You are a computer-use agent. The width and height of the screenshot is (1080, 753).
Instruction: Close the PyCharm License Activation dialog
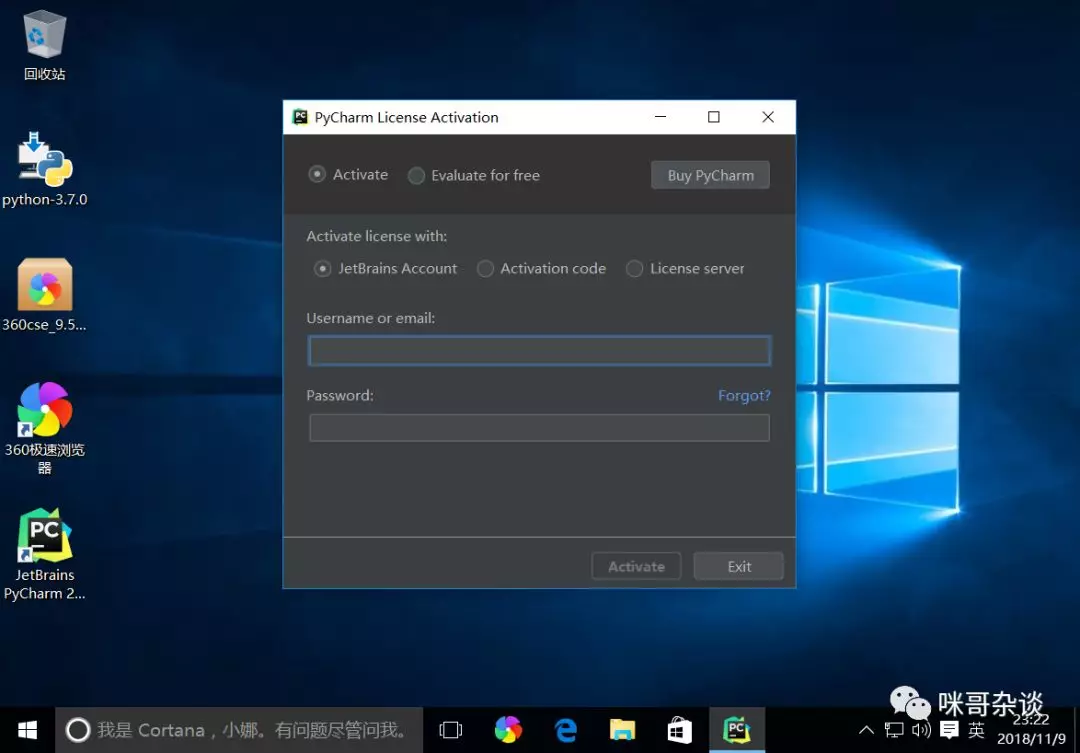point(768,117)
